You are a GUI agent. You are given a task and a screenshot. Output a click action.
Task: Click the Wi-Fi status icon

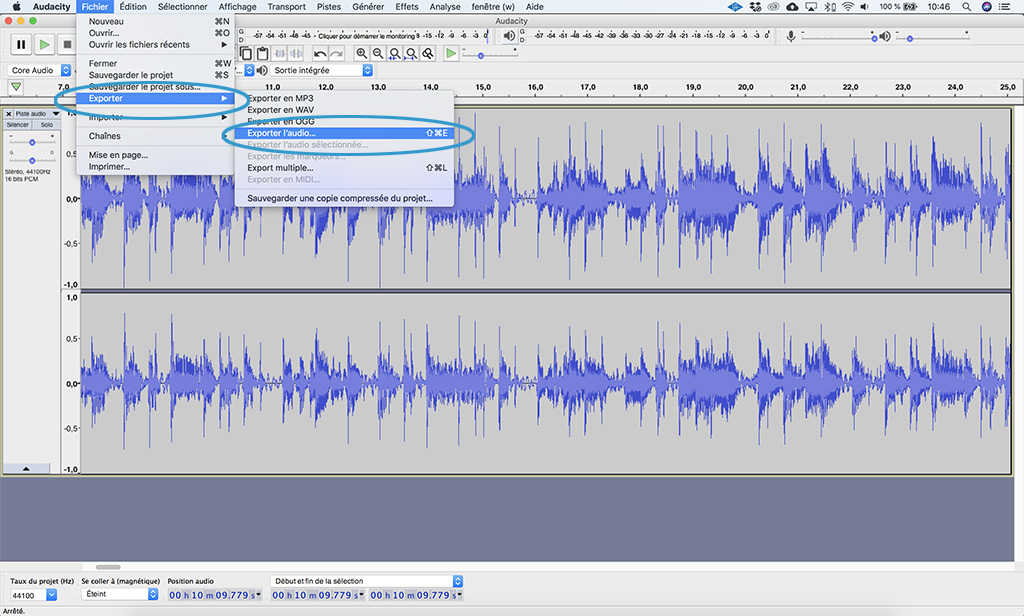tap(848, 7)
